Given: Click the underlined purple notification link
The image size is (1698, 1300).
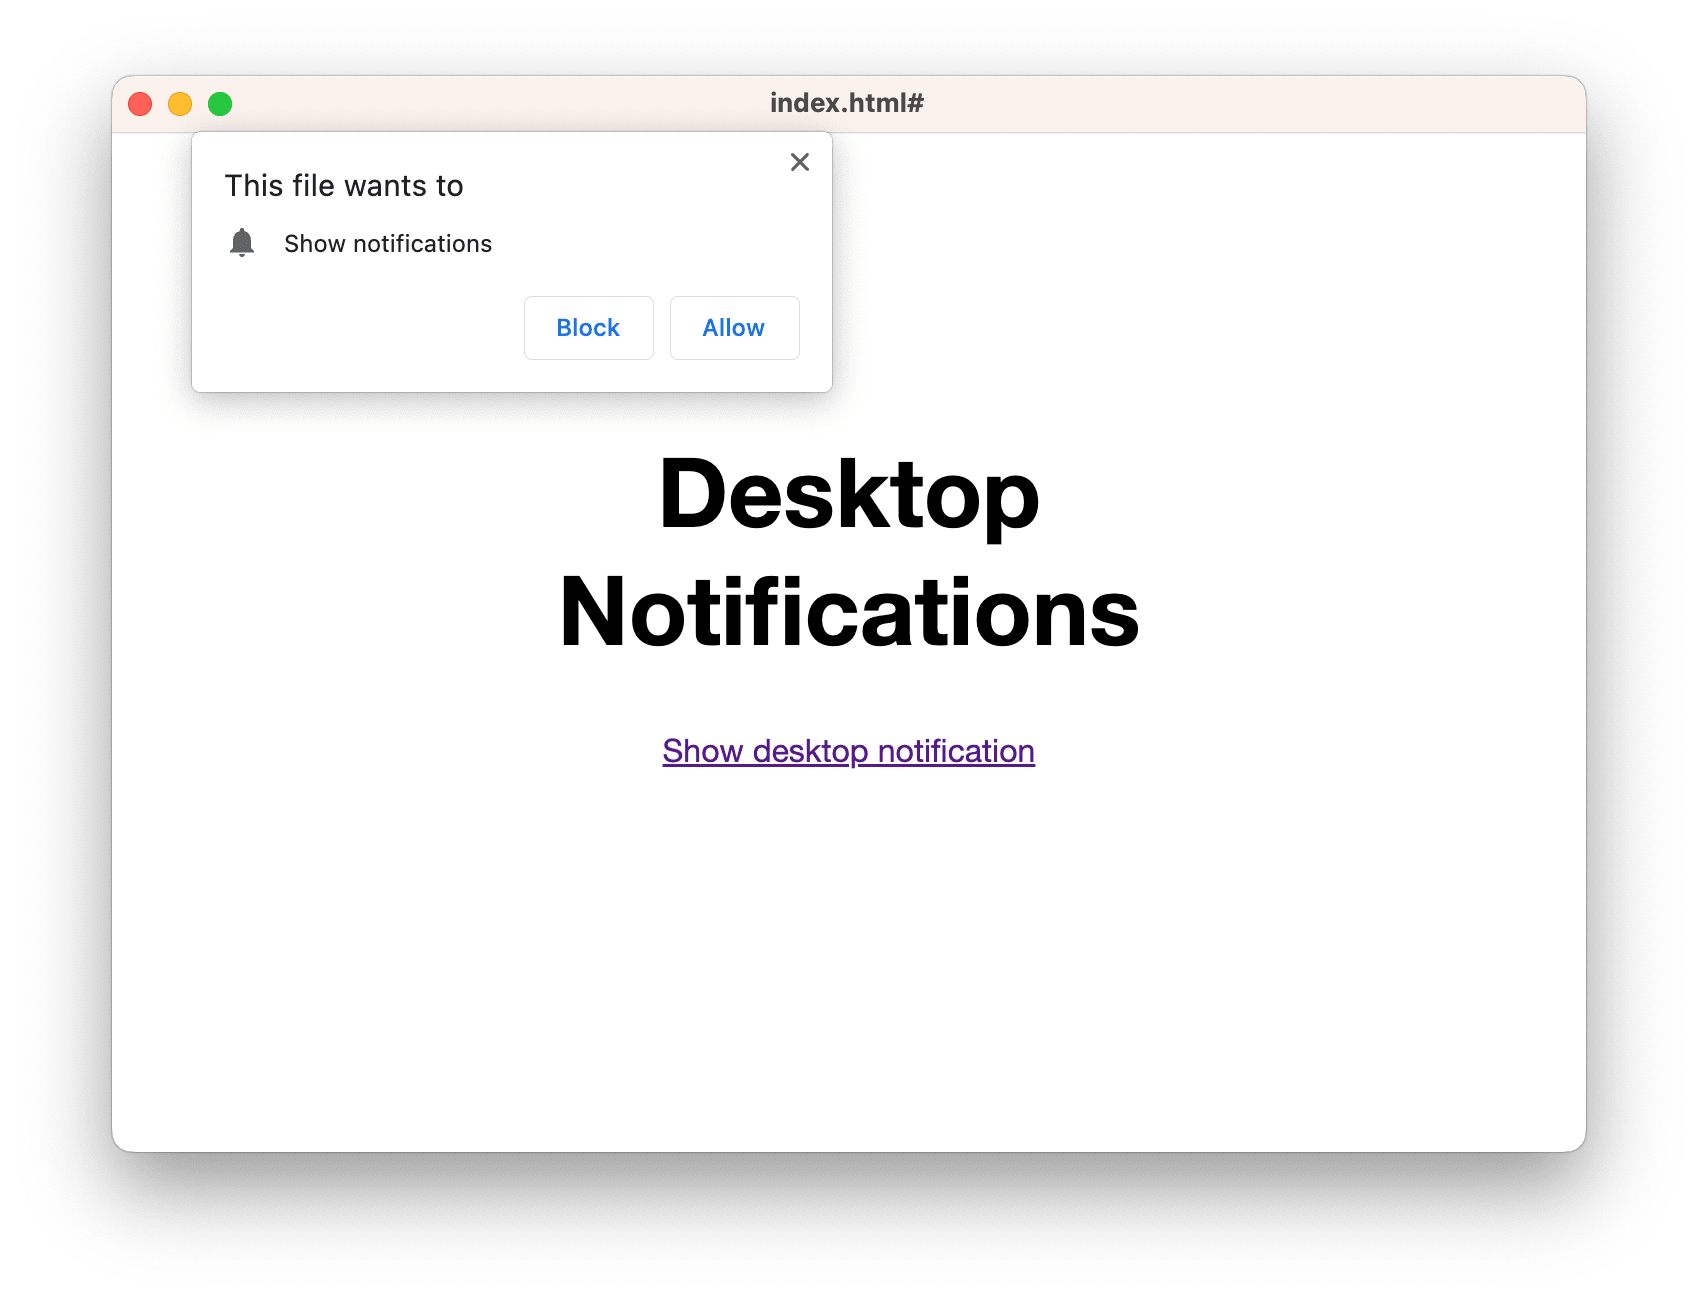Looking at the screenshot, I should (848, 750).
